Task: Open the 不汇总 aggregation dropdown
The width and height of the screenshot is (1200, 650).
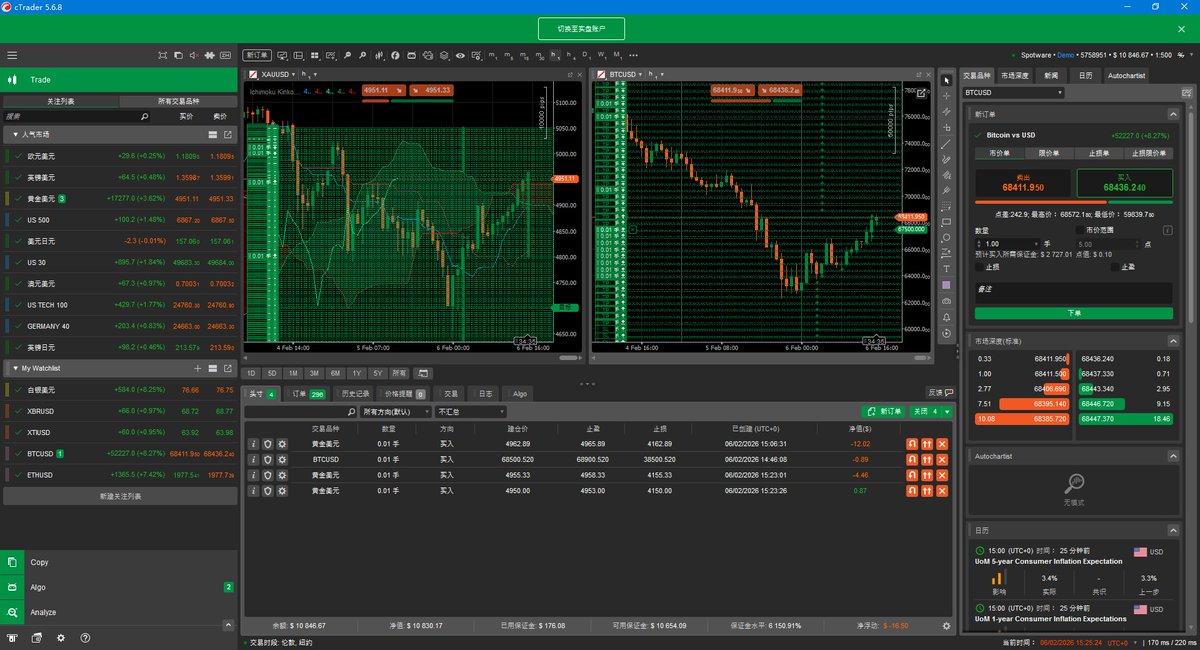Action: (x=471, y=412)
